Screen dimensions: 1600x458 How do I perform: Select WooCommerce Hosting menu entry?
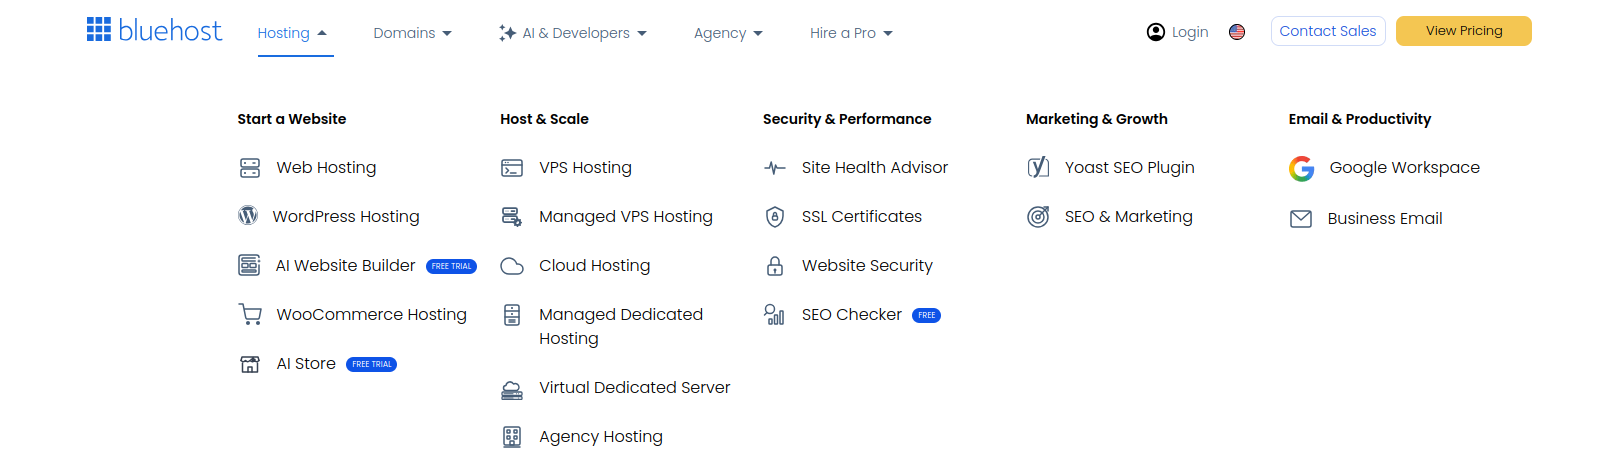pyautogui.click(x=371, y=315)
